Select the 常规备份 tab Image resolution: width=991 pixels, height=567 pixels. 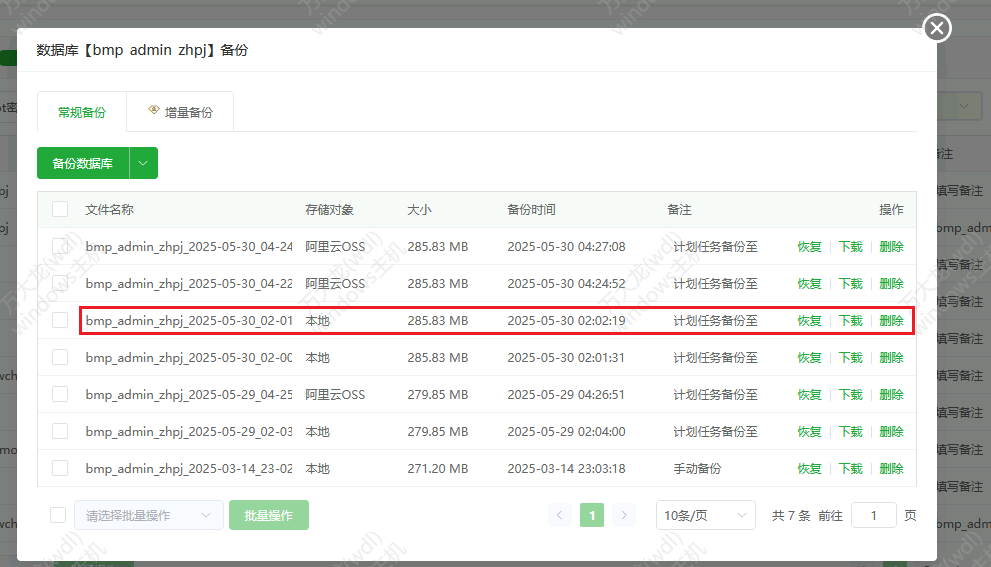(82, 112)
